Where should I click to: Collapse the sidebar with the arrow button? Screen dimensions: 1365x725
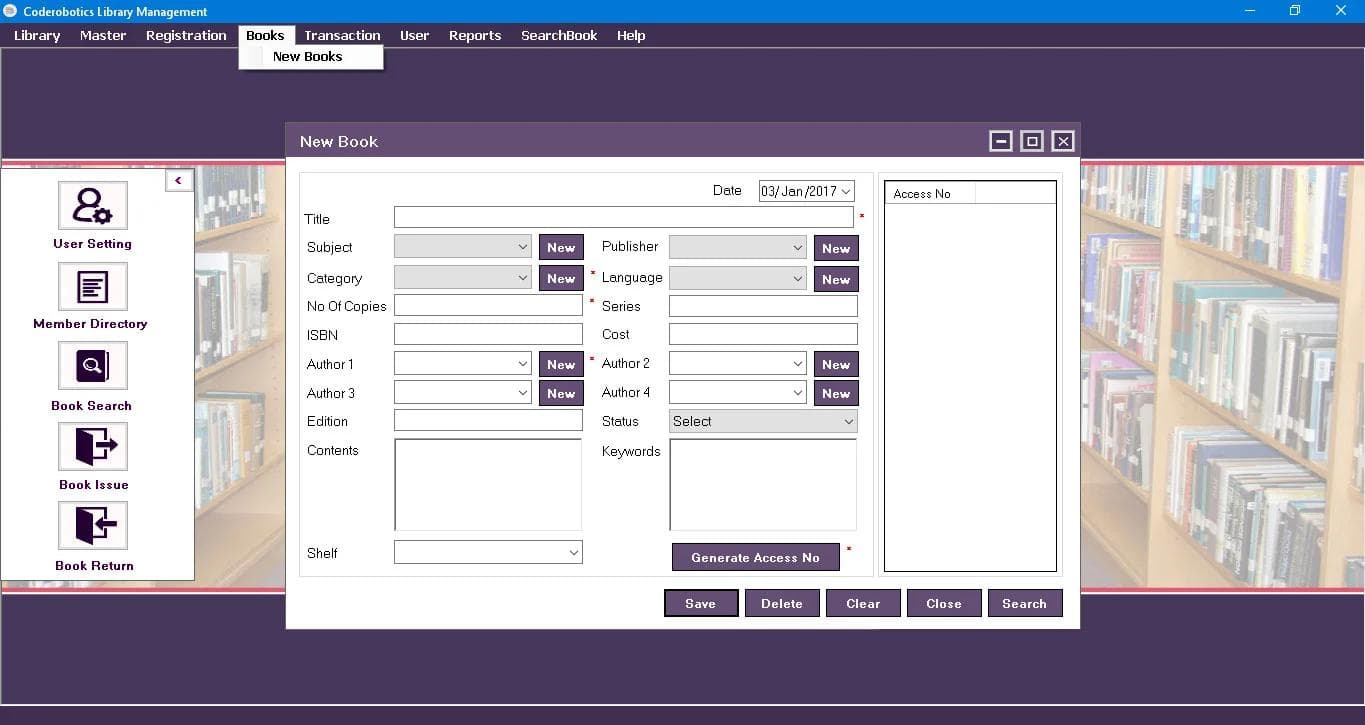click(x=179, y=180)
